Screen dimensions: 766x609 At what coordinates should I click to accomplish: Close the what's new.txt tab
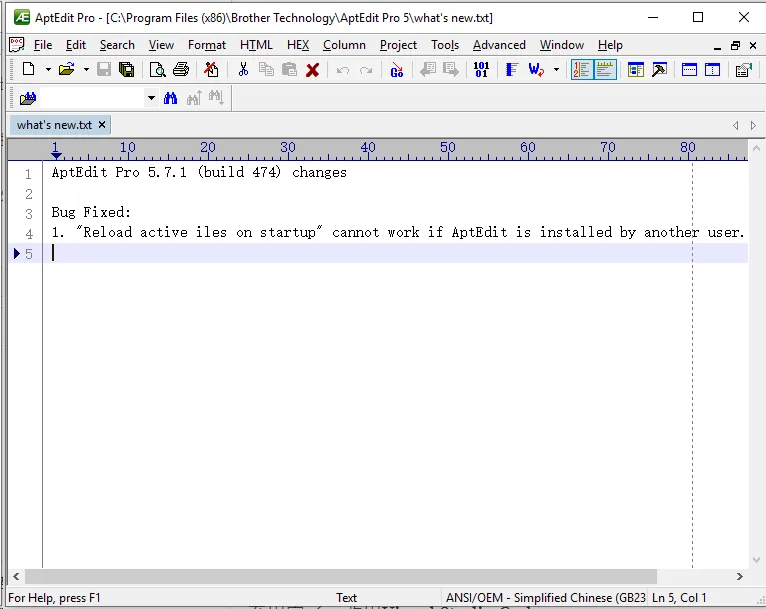(102, 125)
